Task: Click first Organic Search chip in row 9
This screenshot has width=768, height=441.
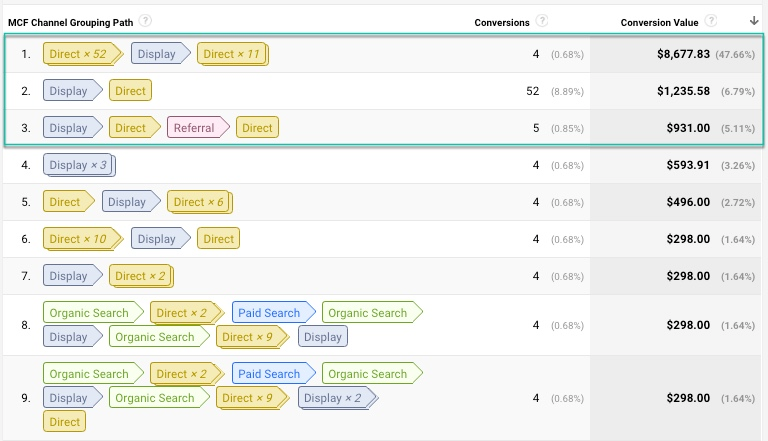Action: pyautogui.click(x=93, y=374)
